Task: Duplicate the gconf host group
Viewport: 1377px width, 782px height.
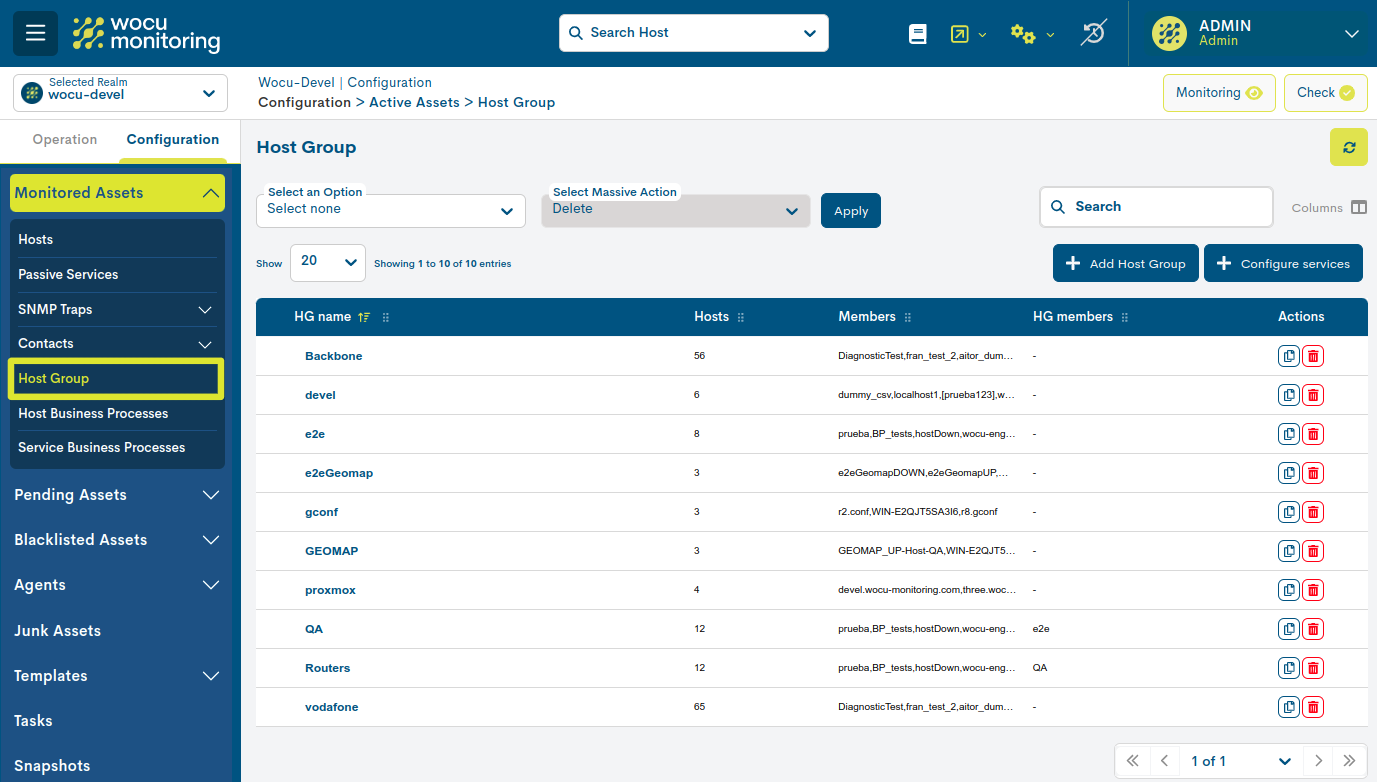Action: point(1288,512)
